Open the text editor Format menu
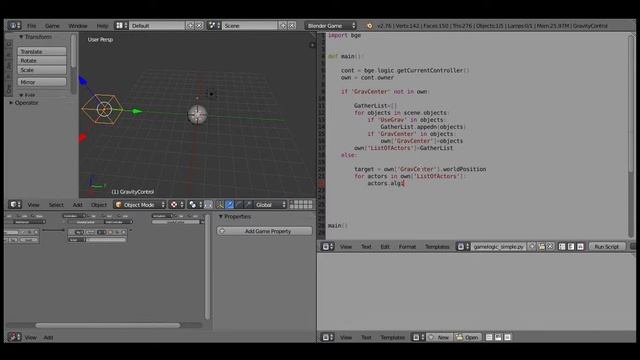Image resolution: width=640 pixels, height=360 pixels. tap(407, 247)
